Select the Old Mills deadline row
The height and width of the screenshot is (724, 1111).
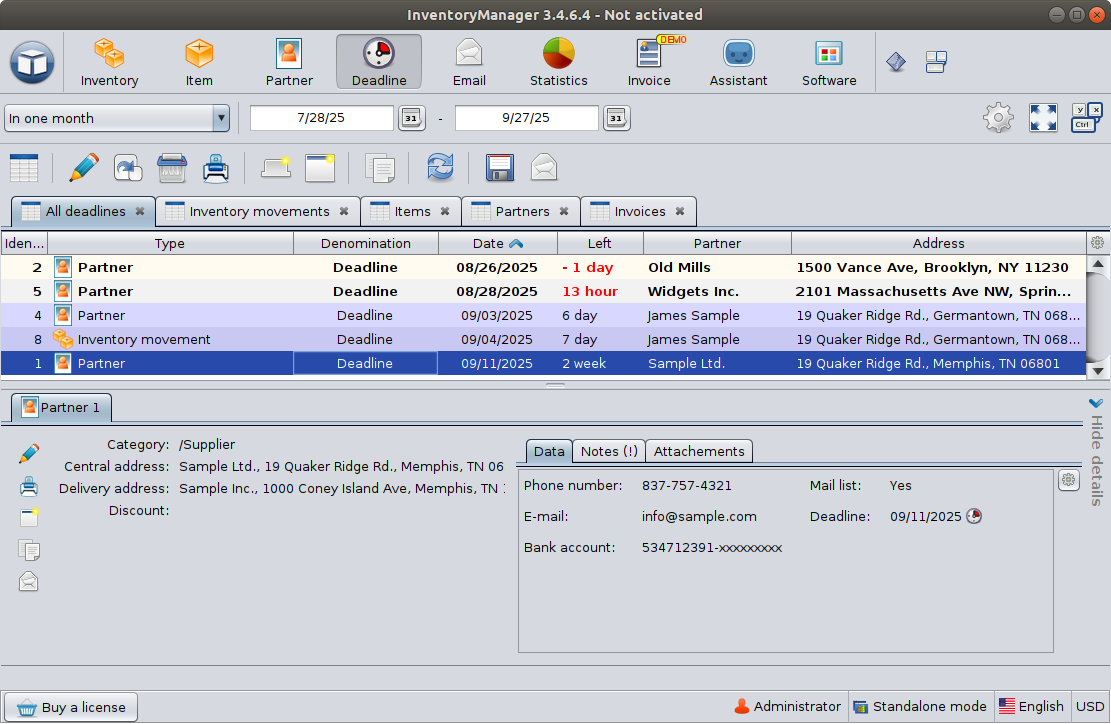coord(543,267)
